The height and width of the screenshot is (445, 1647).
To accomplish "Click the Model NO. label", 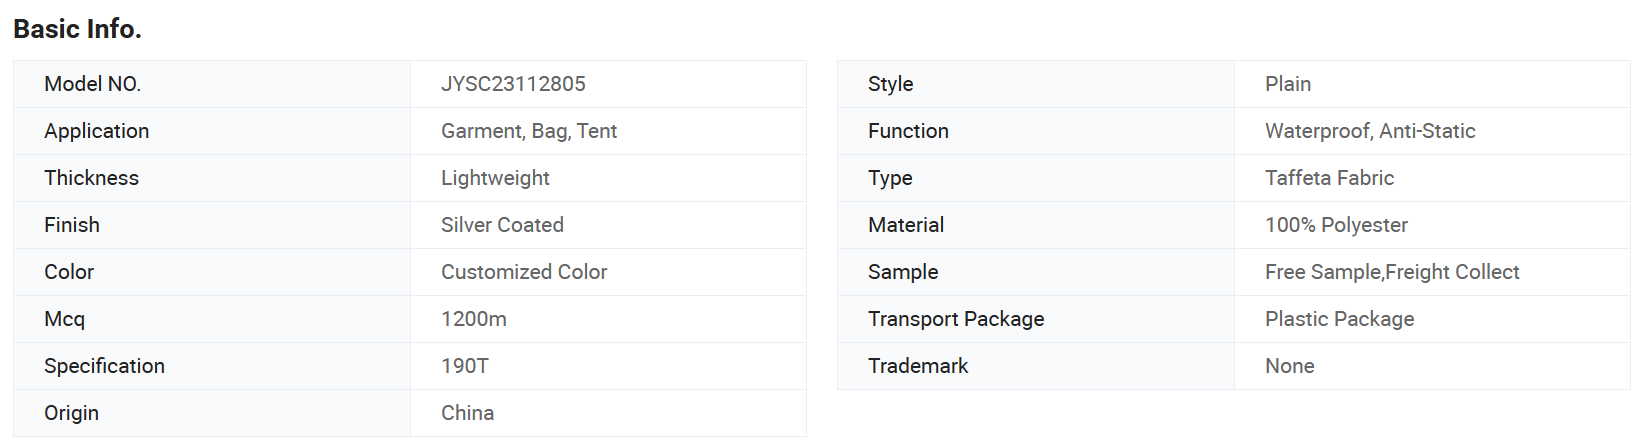I will click(92, 84).
